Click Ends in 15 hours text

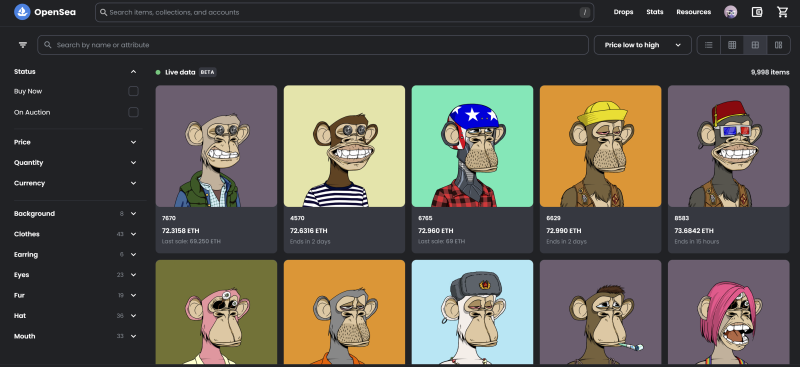tap(696, 241)
